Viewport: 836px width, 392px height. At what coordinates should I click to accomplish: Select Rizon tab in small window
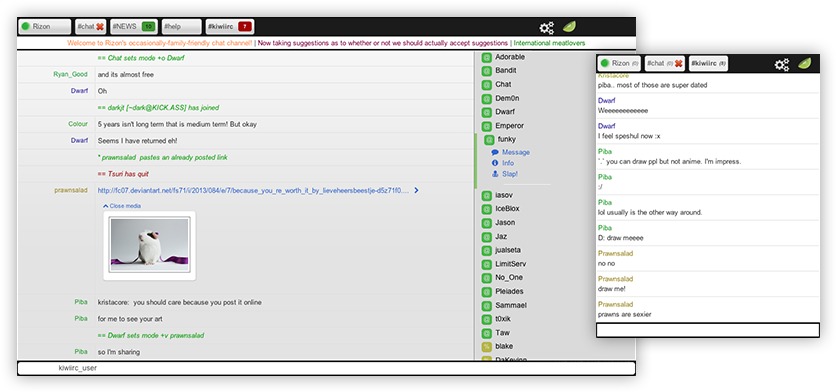(x=619, y=63)
